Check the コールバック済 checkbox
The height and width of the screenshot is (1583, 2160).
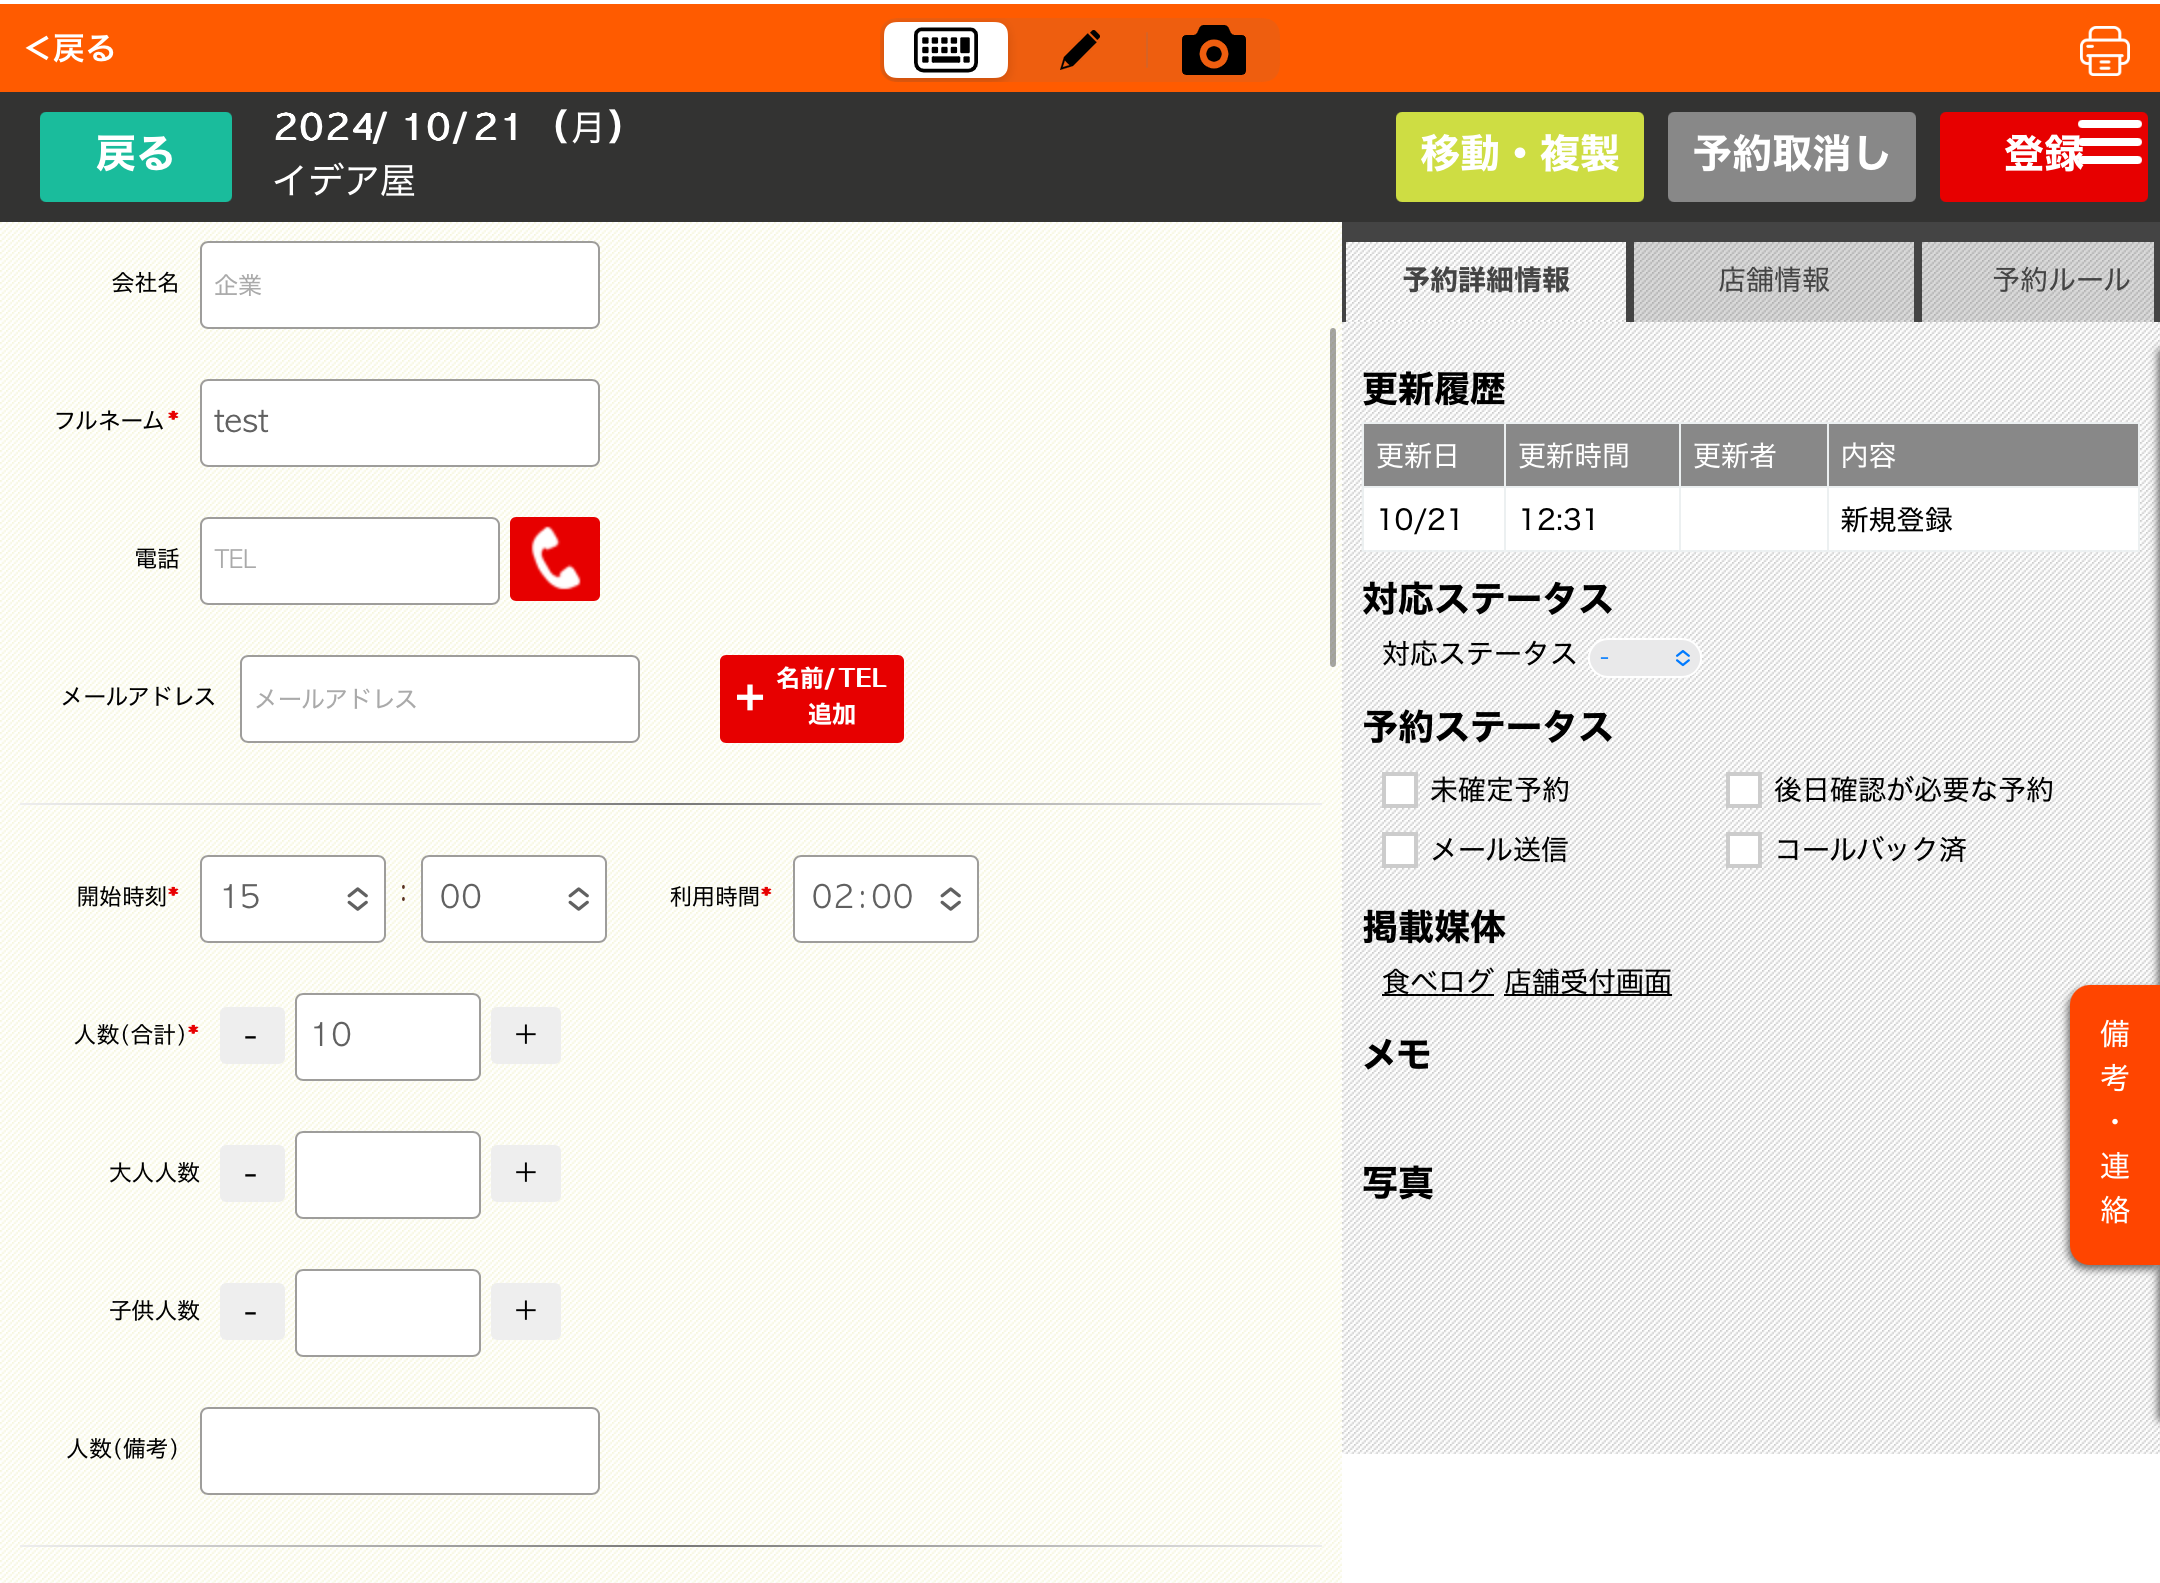(1743, 850)
